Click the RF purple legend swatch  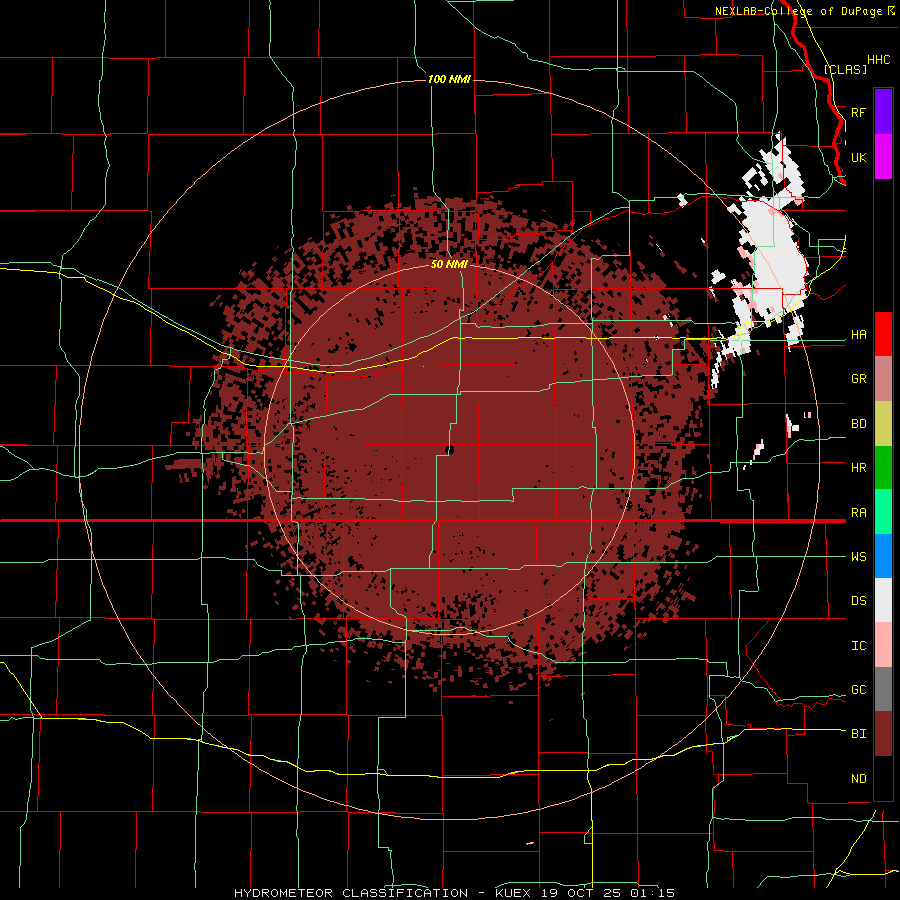(x=883, y=112)
